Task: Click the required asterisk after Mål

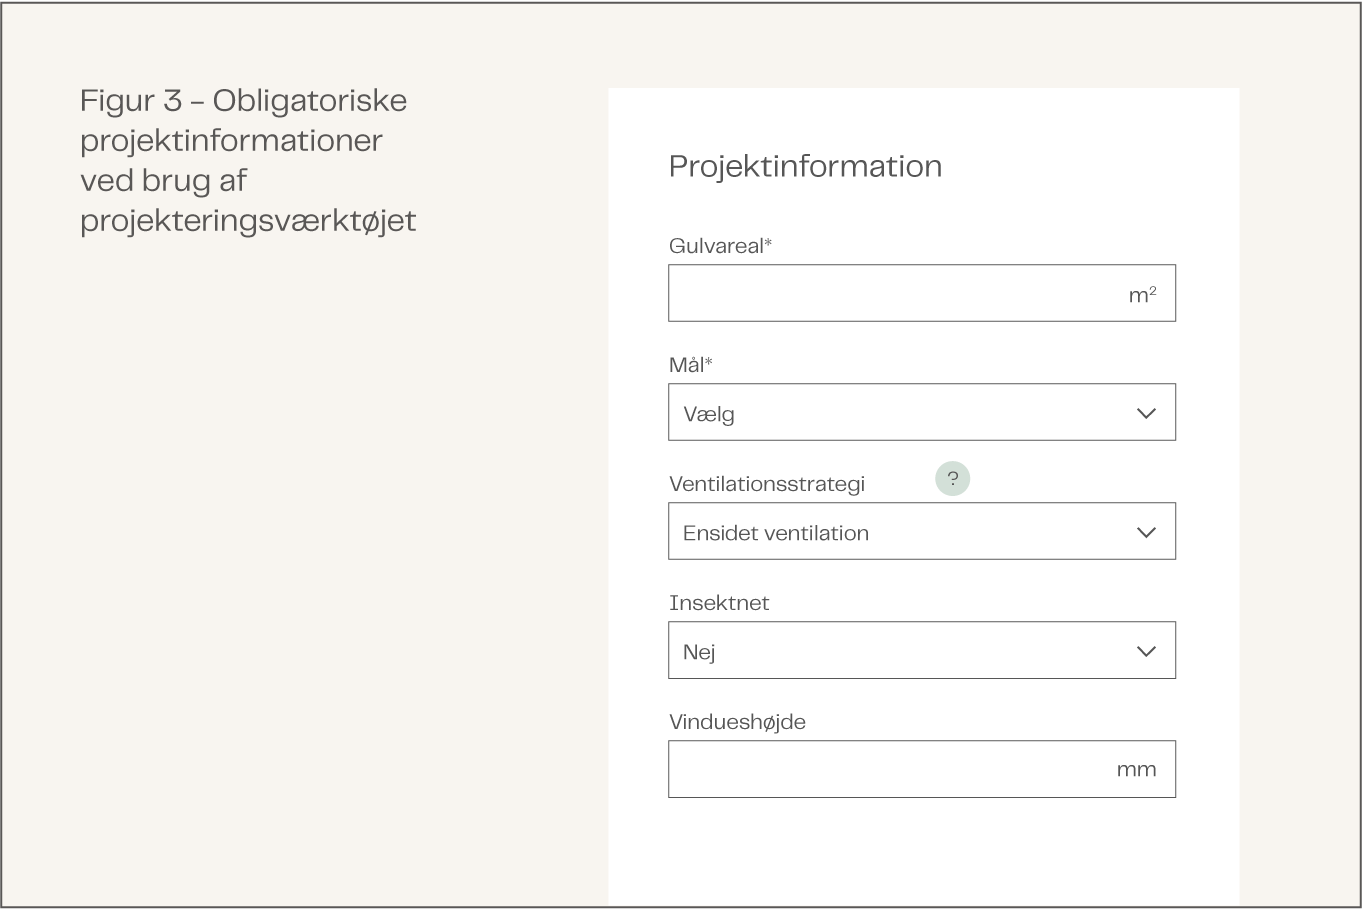Action: pyautogui.click(x=709, y=362)
